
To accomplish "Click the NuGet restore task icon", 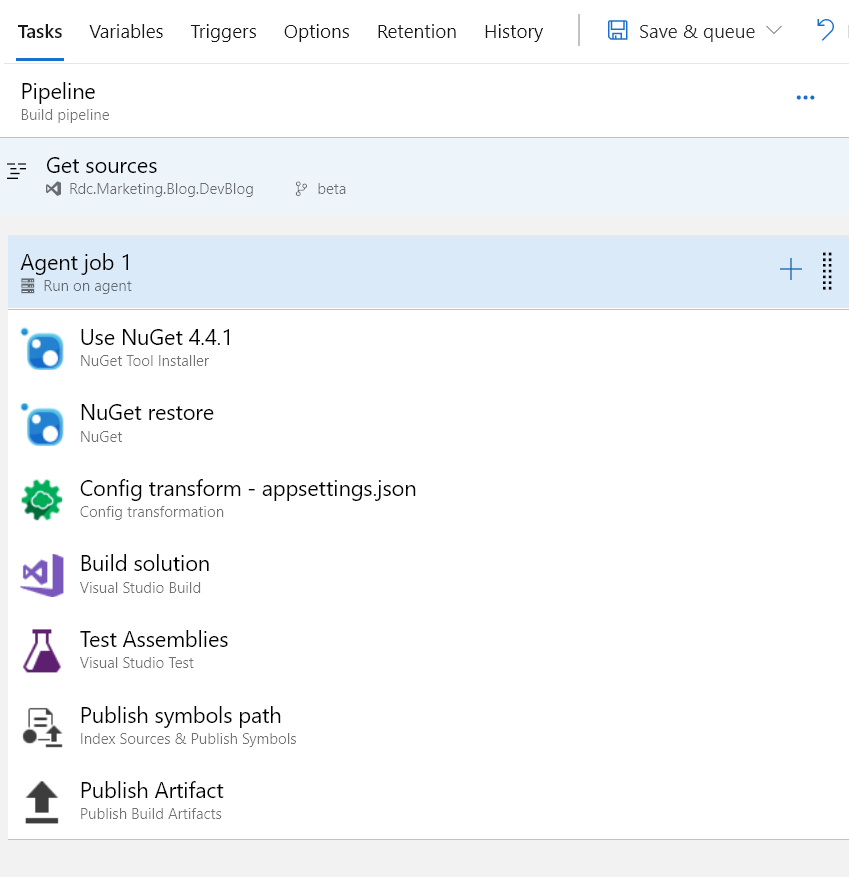I will pos(42,425).
